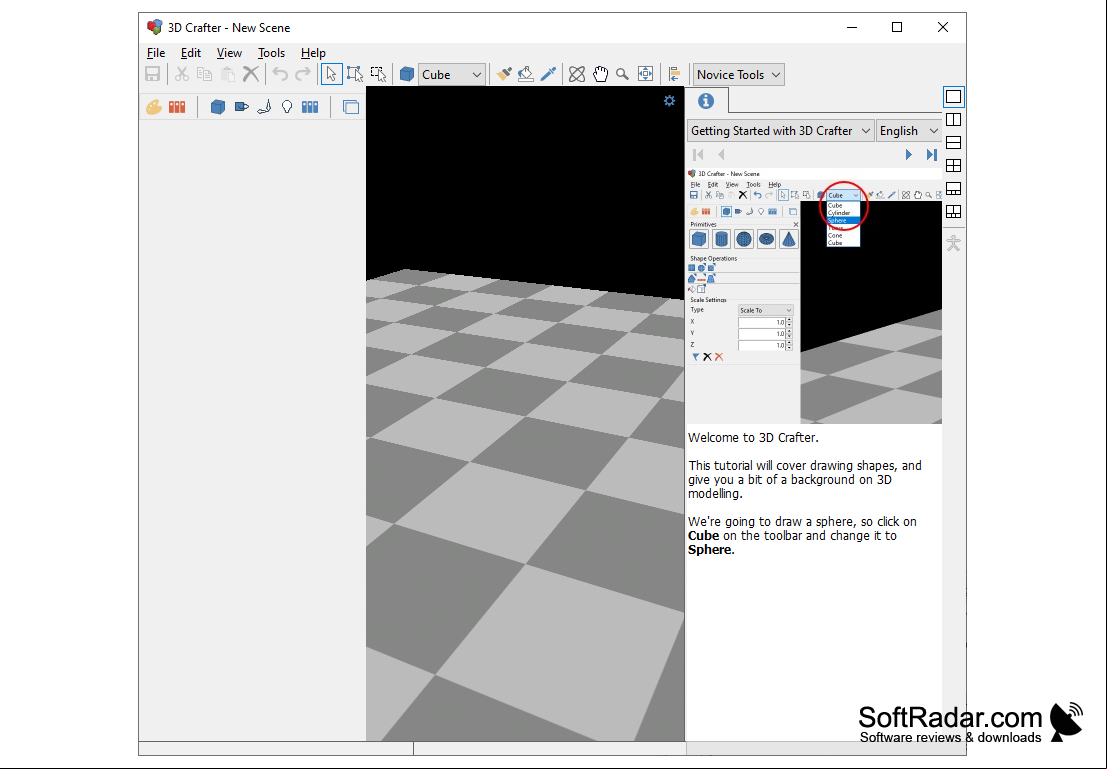This screenshot has height=769, width=1107.
Task: Jump to last tutorial step
Action: [931, 155]
